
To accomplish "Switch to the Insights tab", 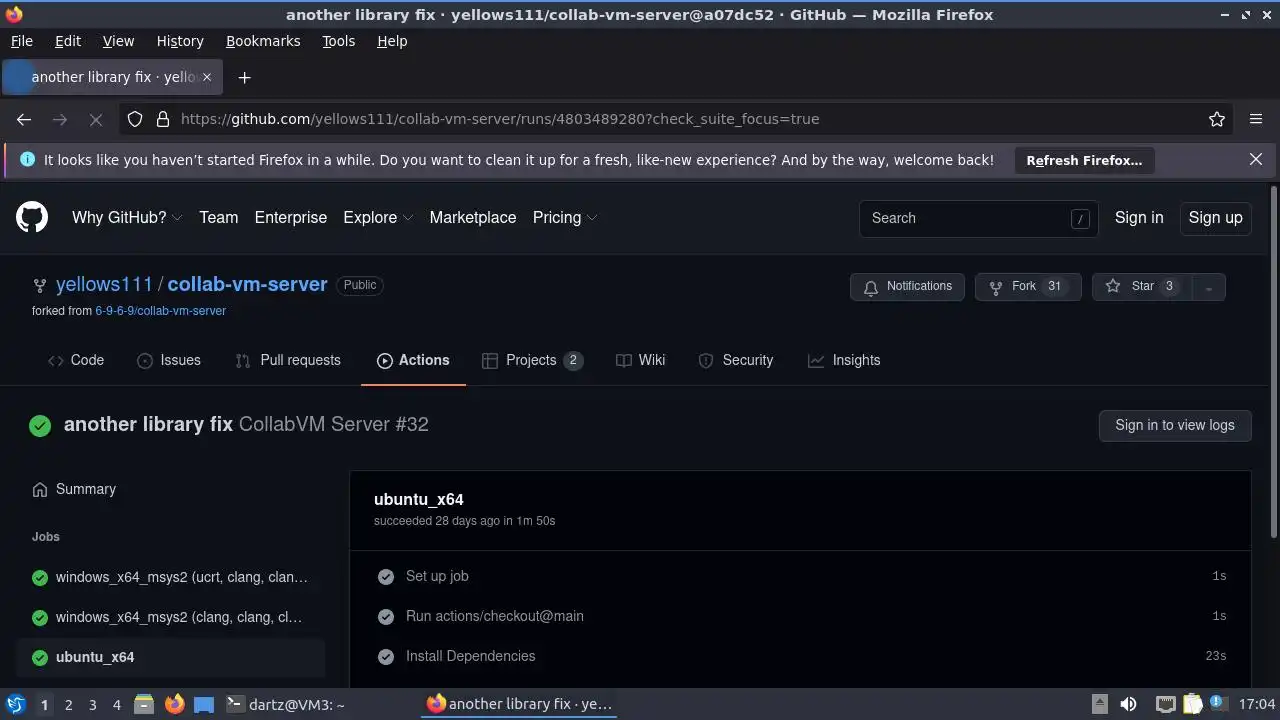I will (844, 360).
